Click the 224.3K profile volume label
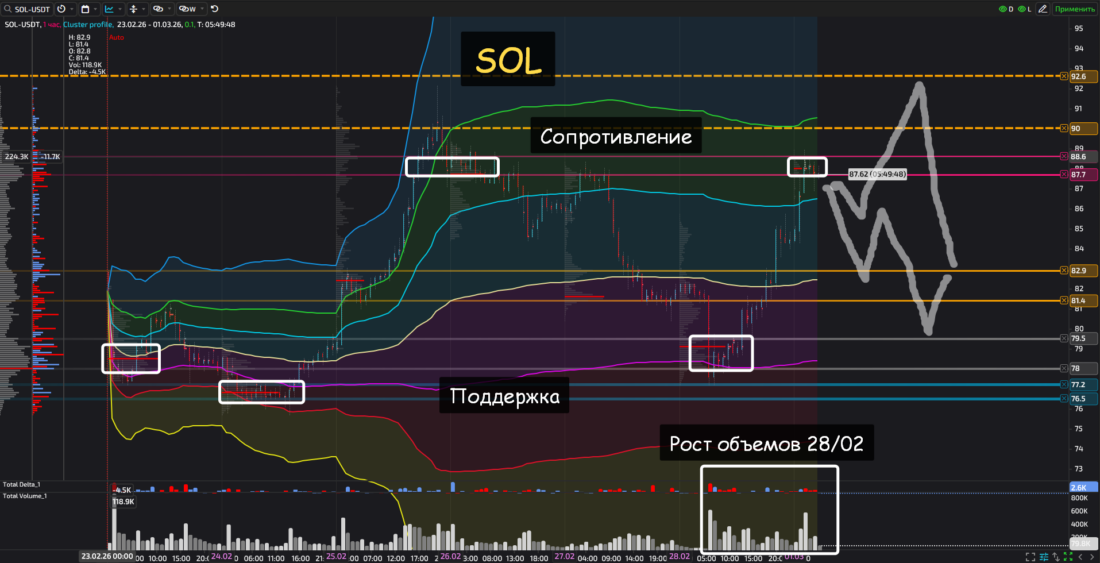1100x563 pixels. click(x=18, y=156)
